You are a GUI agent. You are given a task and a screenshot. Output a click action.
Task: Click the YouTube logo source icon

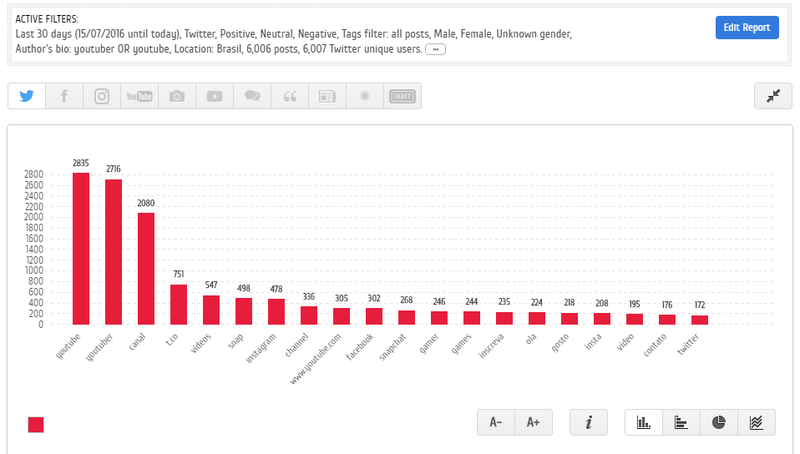click(138, 96)
